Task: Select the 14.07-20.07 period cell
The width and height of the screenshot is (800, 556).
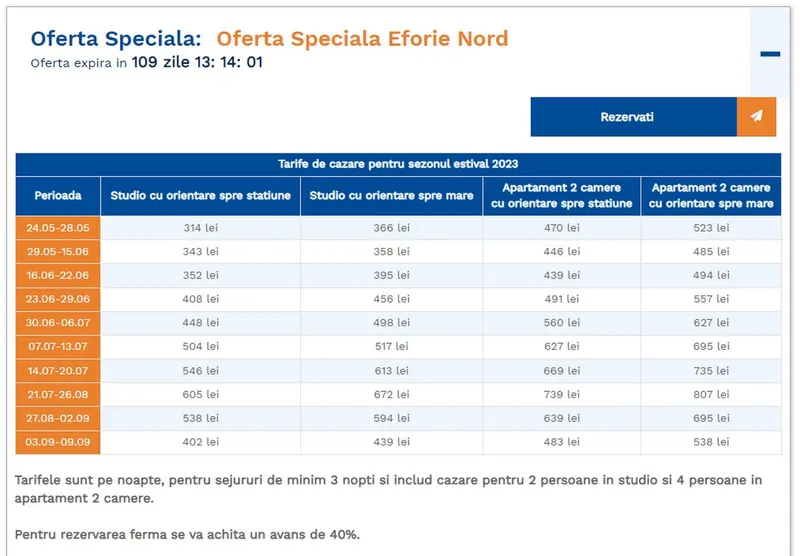Action: coord(58,371)
